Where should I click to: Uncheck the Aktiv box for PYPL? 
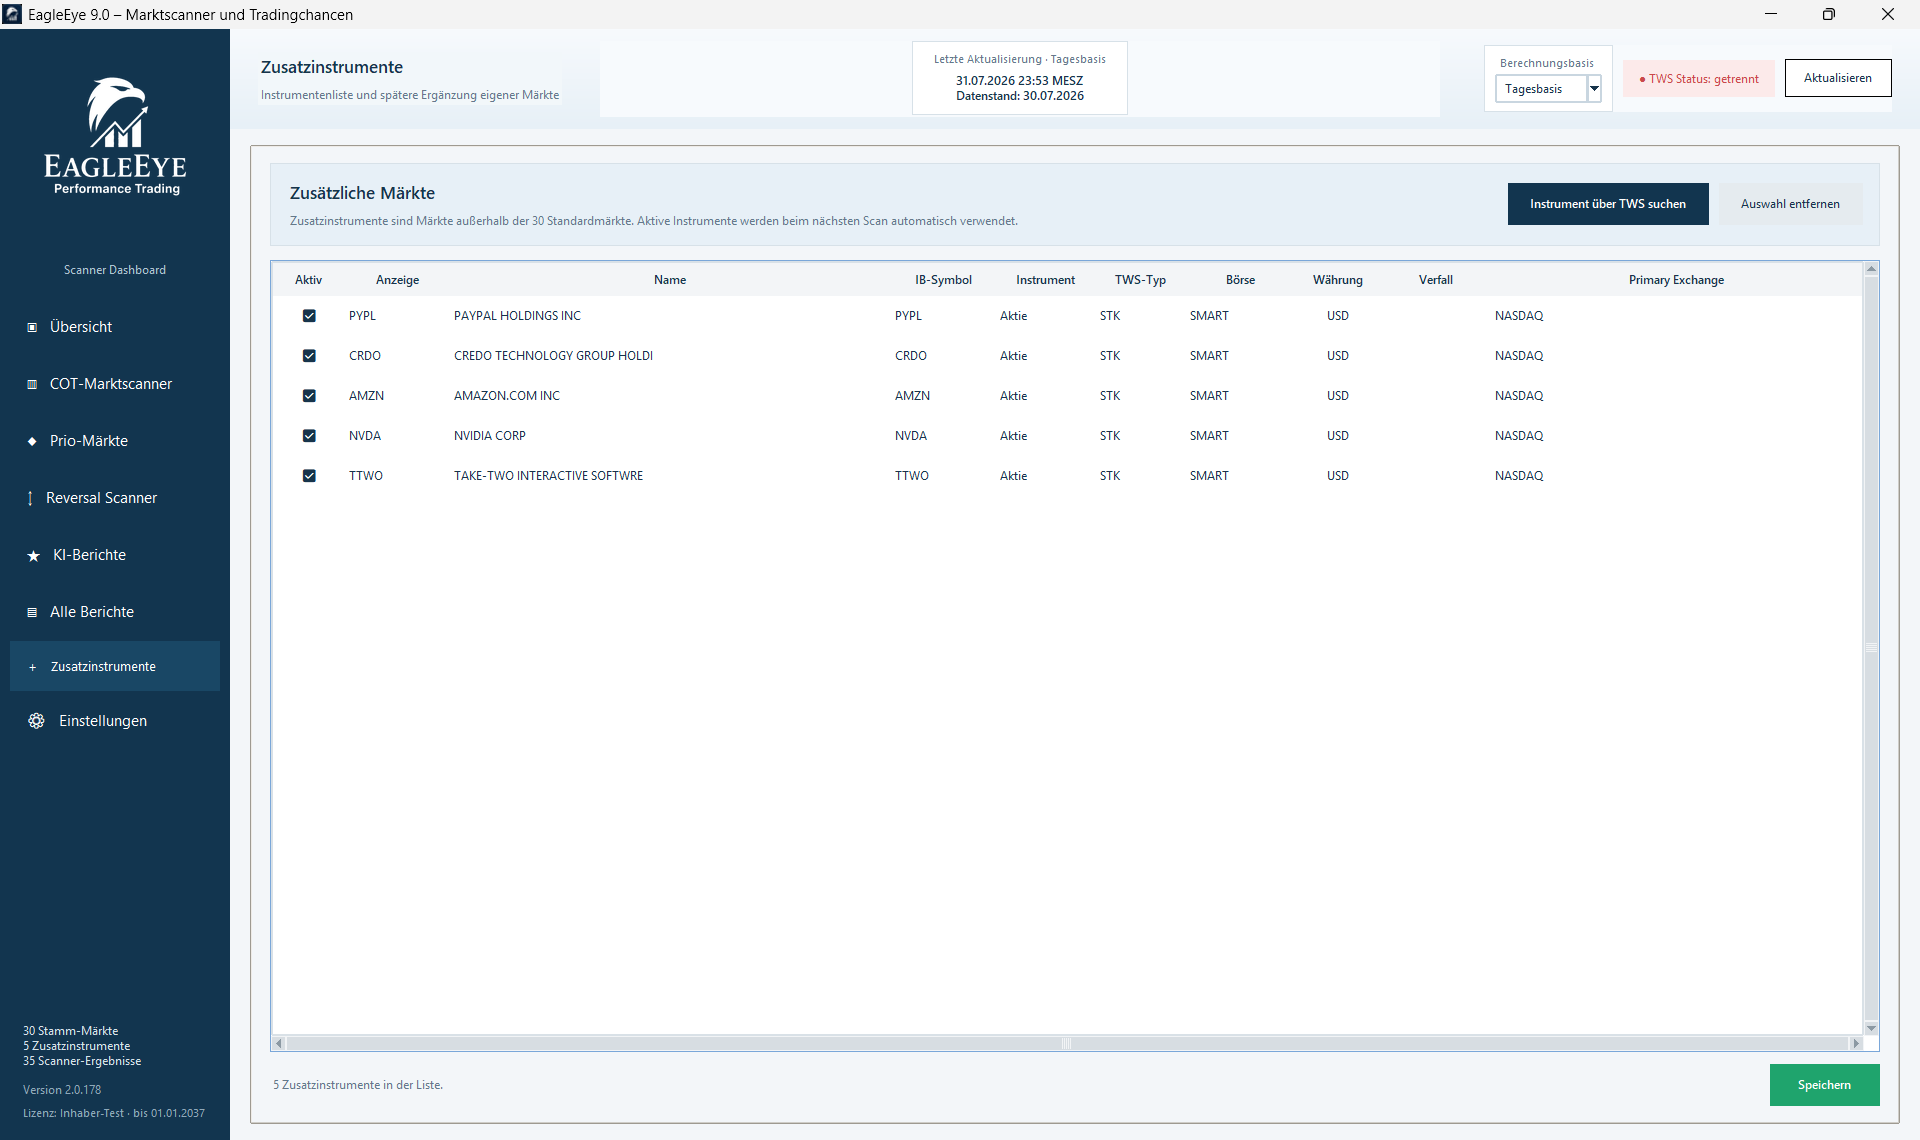(309, 316)
